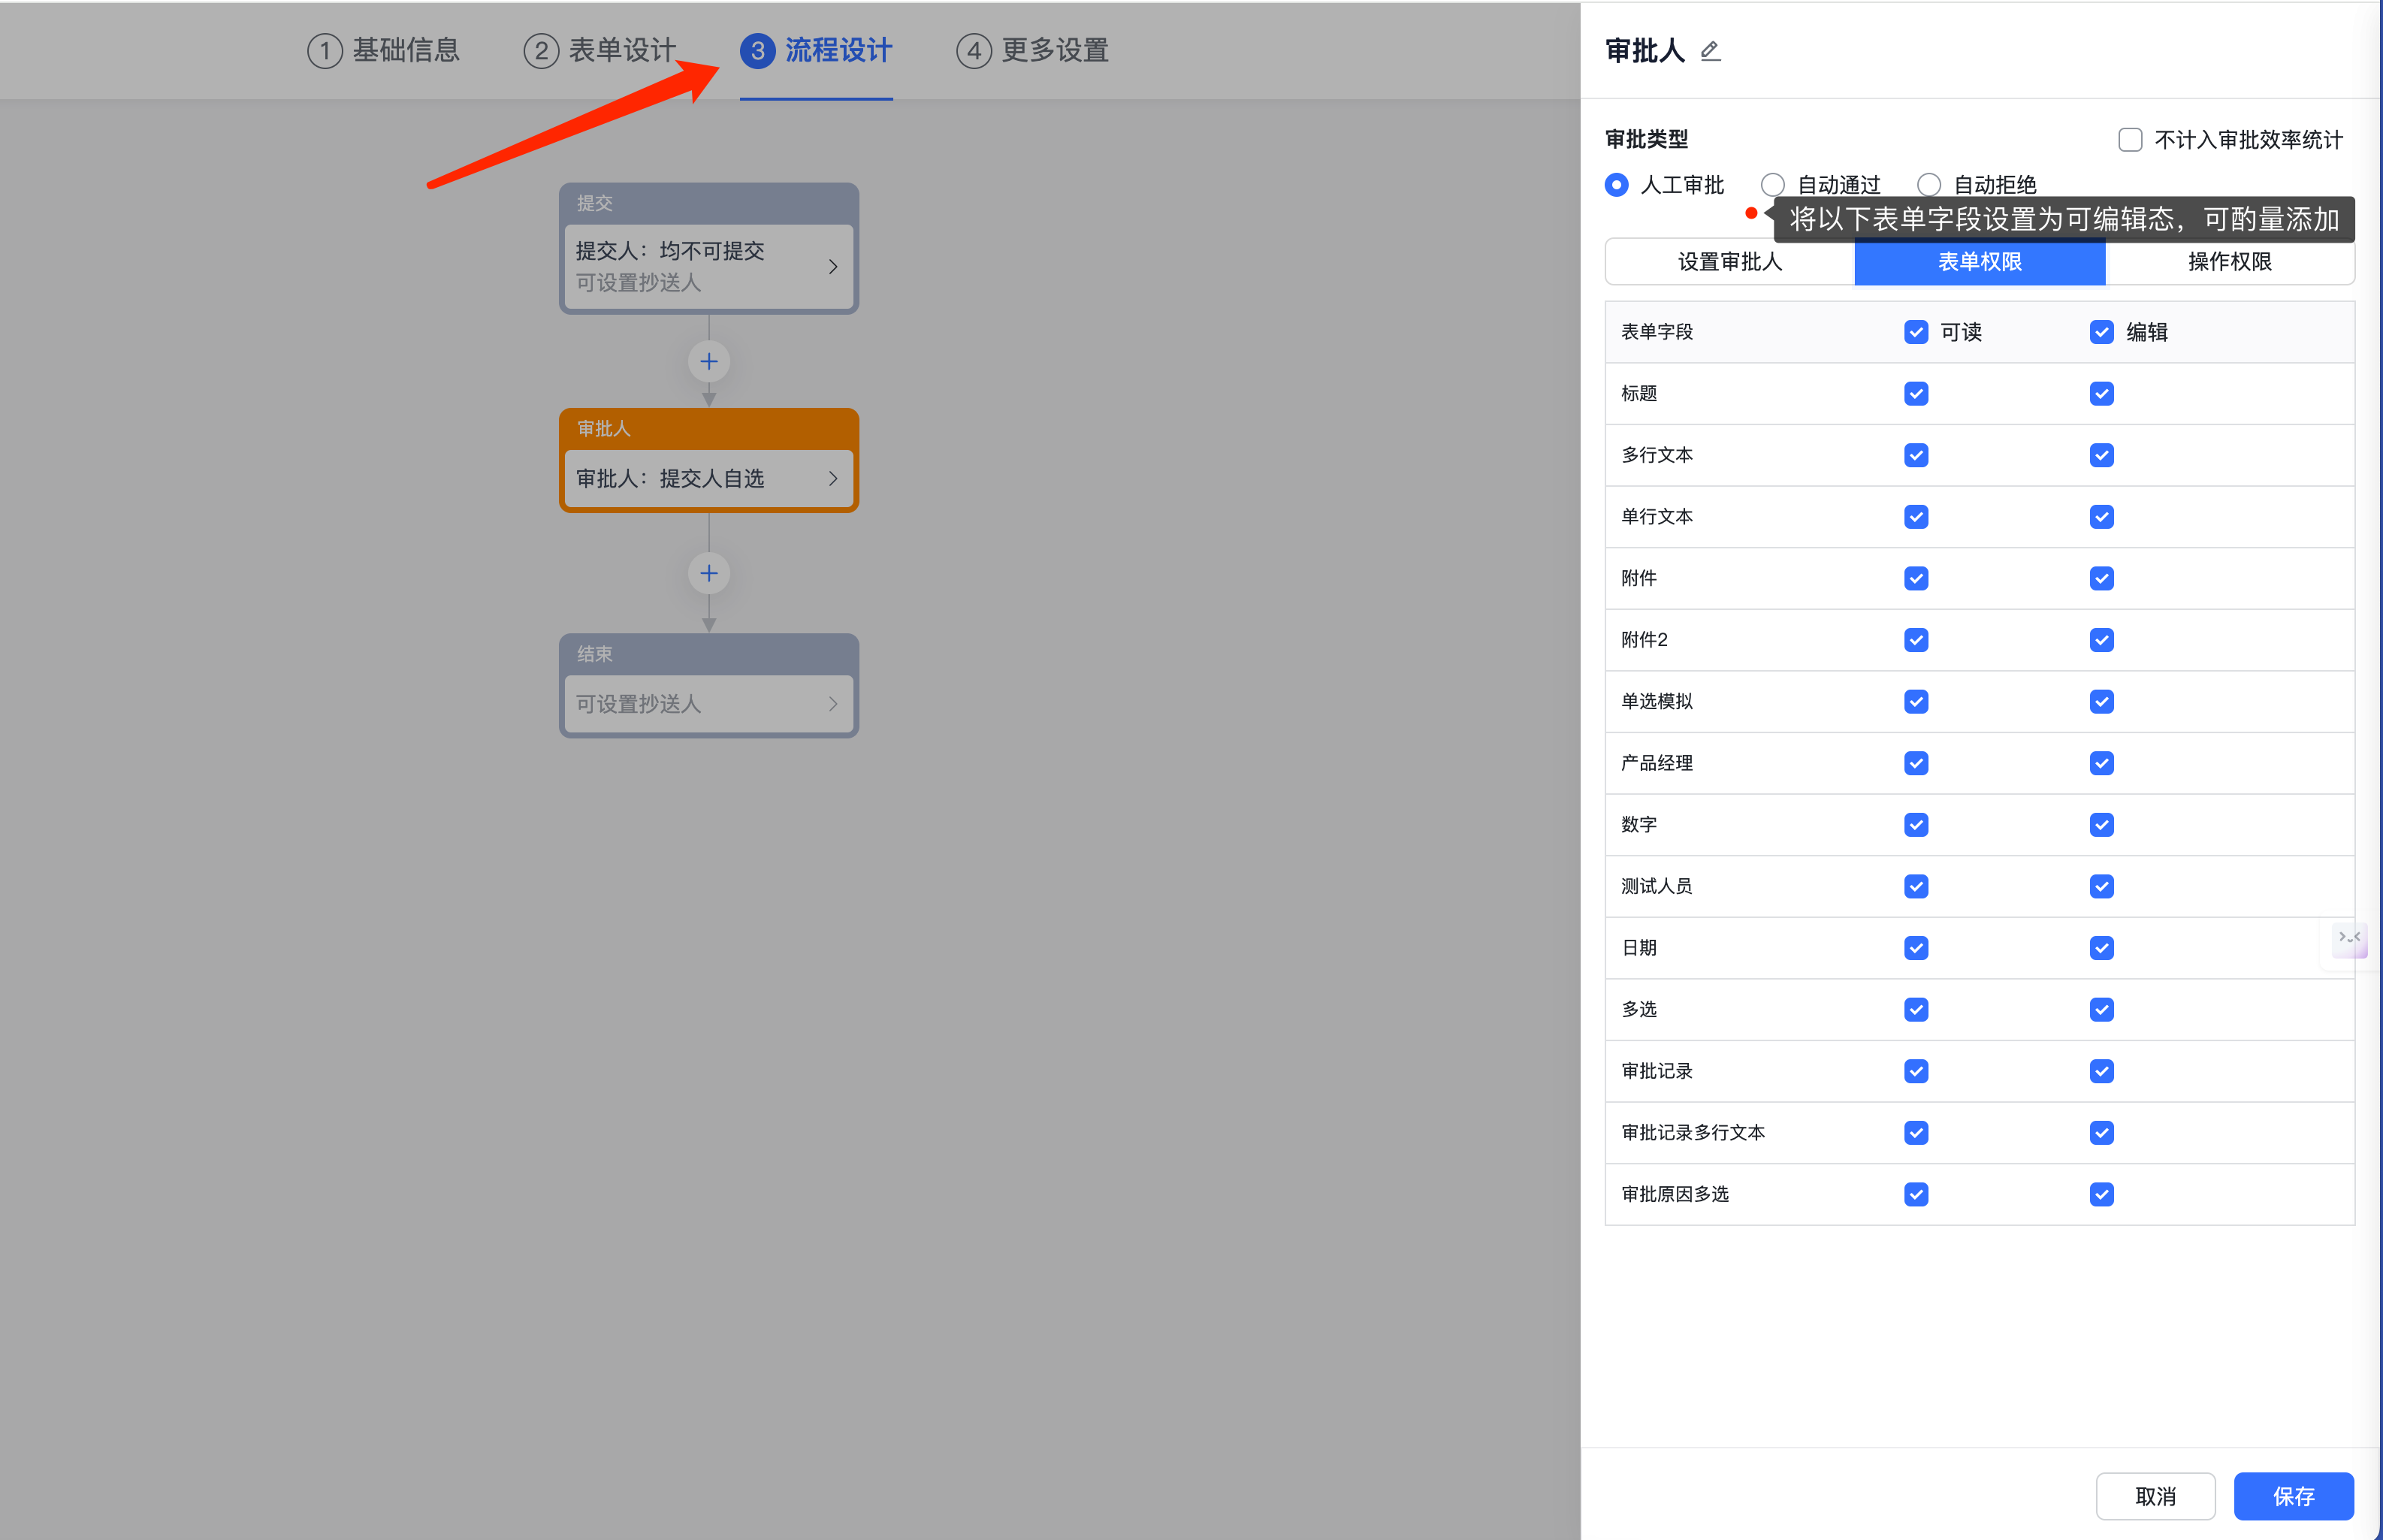Check 不计入审批效率统计 checkbox
The image size is (2383, 1540).
point(2130,140)
